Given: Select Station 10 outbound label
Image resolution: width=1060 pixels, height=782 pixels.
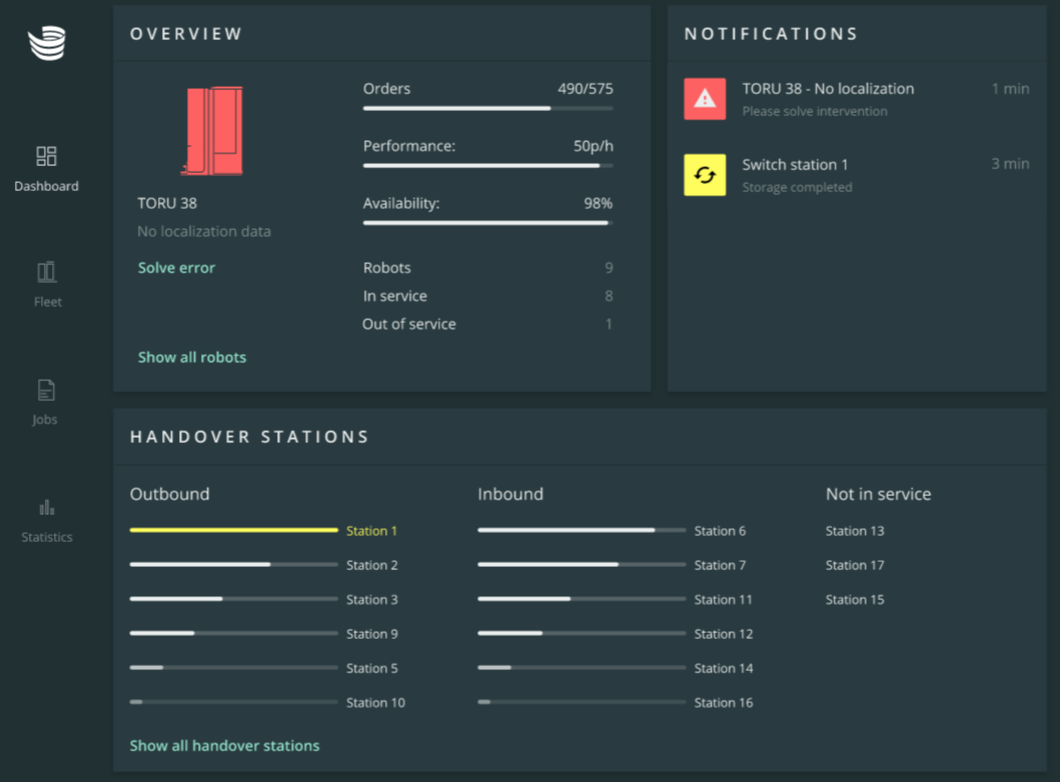Looking at the screenshot, I should [x=376, y=703].
